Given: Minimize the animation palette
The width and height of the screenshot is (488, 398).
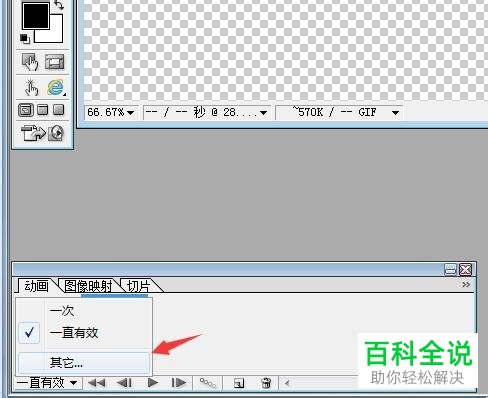Looking at the screenshot, I should click(450, 269).
